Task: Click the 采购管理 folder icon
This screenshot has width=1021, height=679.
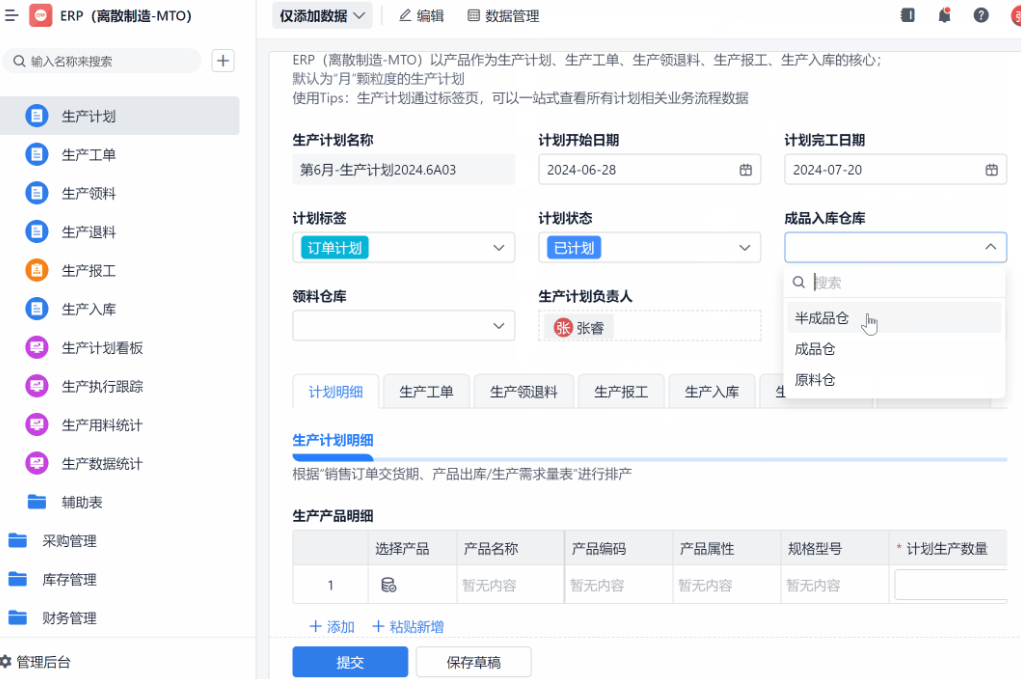Action: (18, 540)
